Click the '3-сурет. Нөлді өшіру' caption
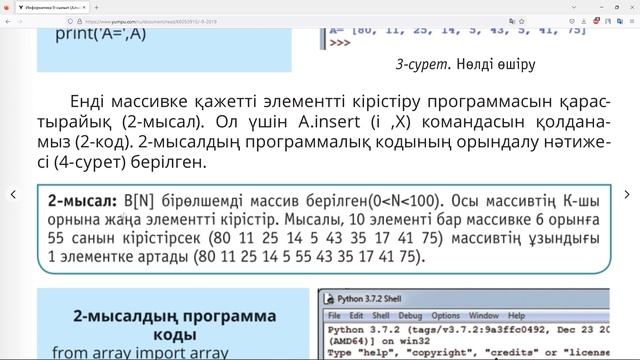Viewport: 640px width, 360px height. 465,64
